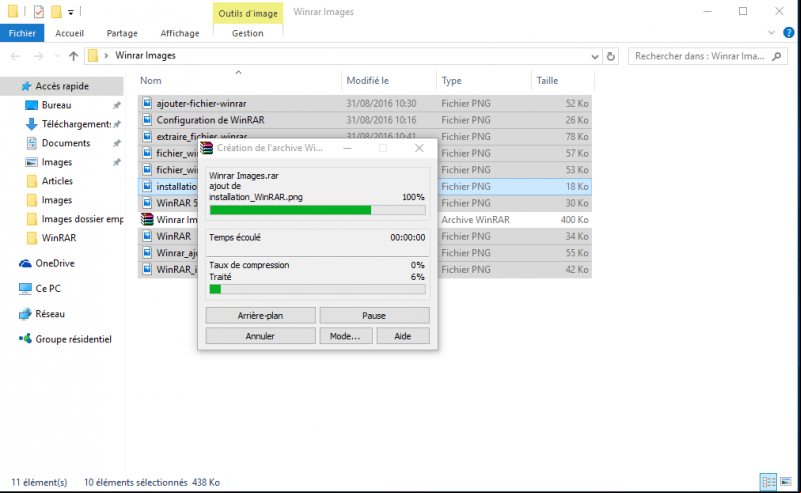Click the Ce PC computer icon
Image resolution: width=801 pixels, height=493 pixels.
(25, 289)
